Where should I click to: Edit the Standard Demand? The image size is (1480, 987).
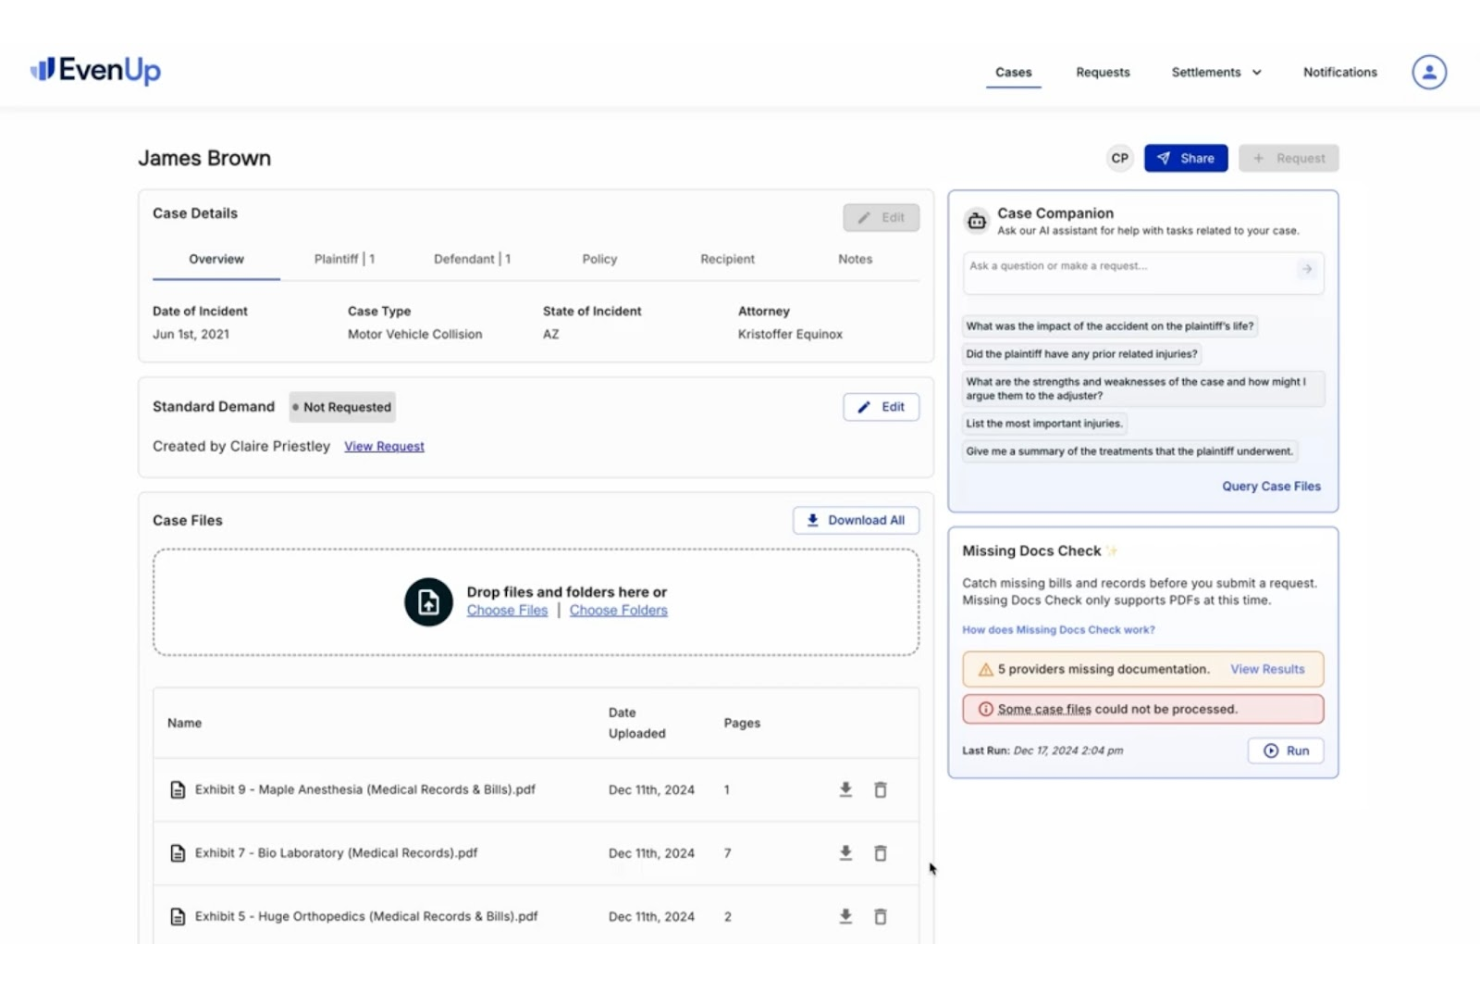pyautogui.click(x=881, y=407)
